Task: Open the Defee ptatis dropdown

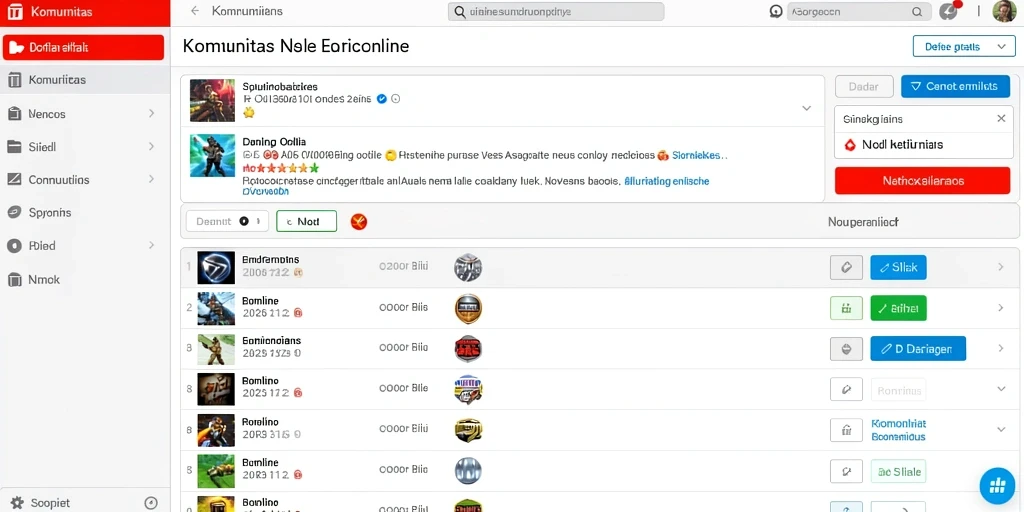Action: tap(964, 47)
